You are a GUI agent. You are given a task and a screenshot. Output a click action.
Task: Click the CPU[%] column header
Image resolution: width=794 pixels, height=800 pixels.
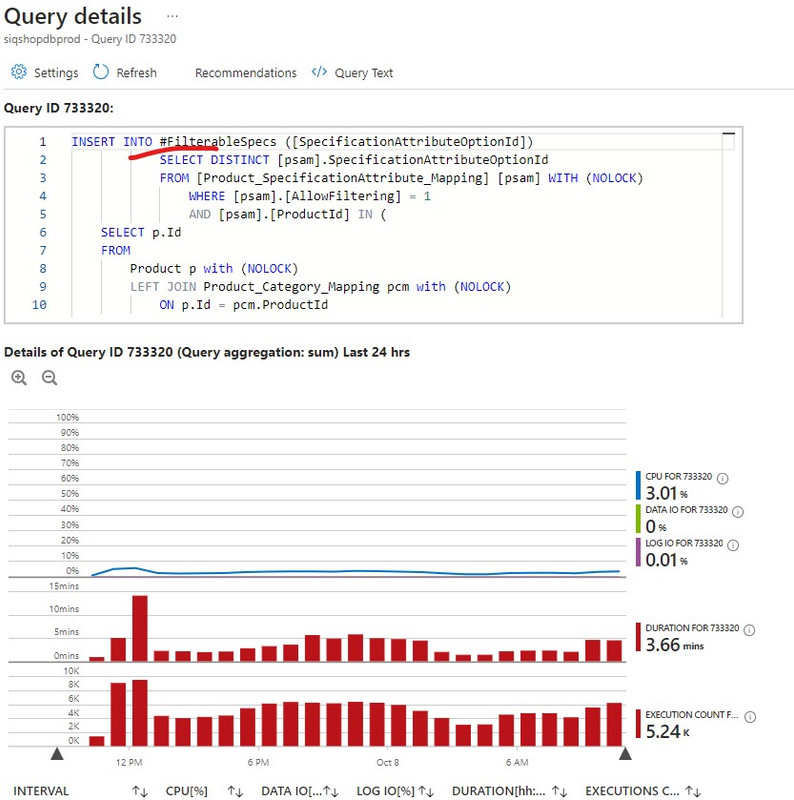[x=187, y=791]
